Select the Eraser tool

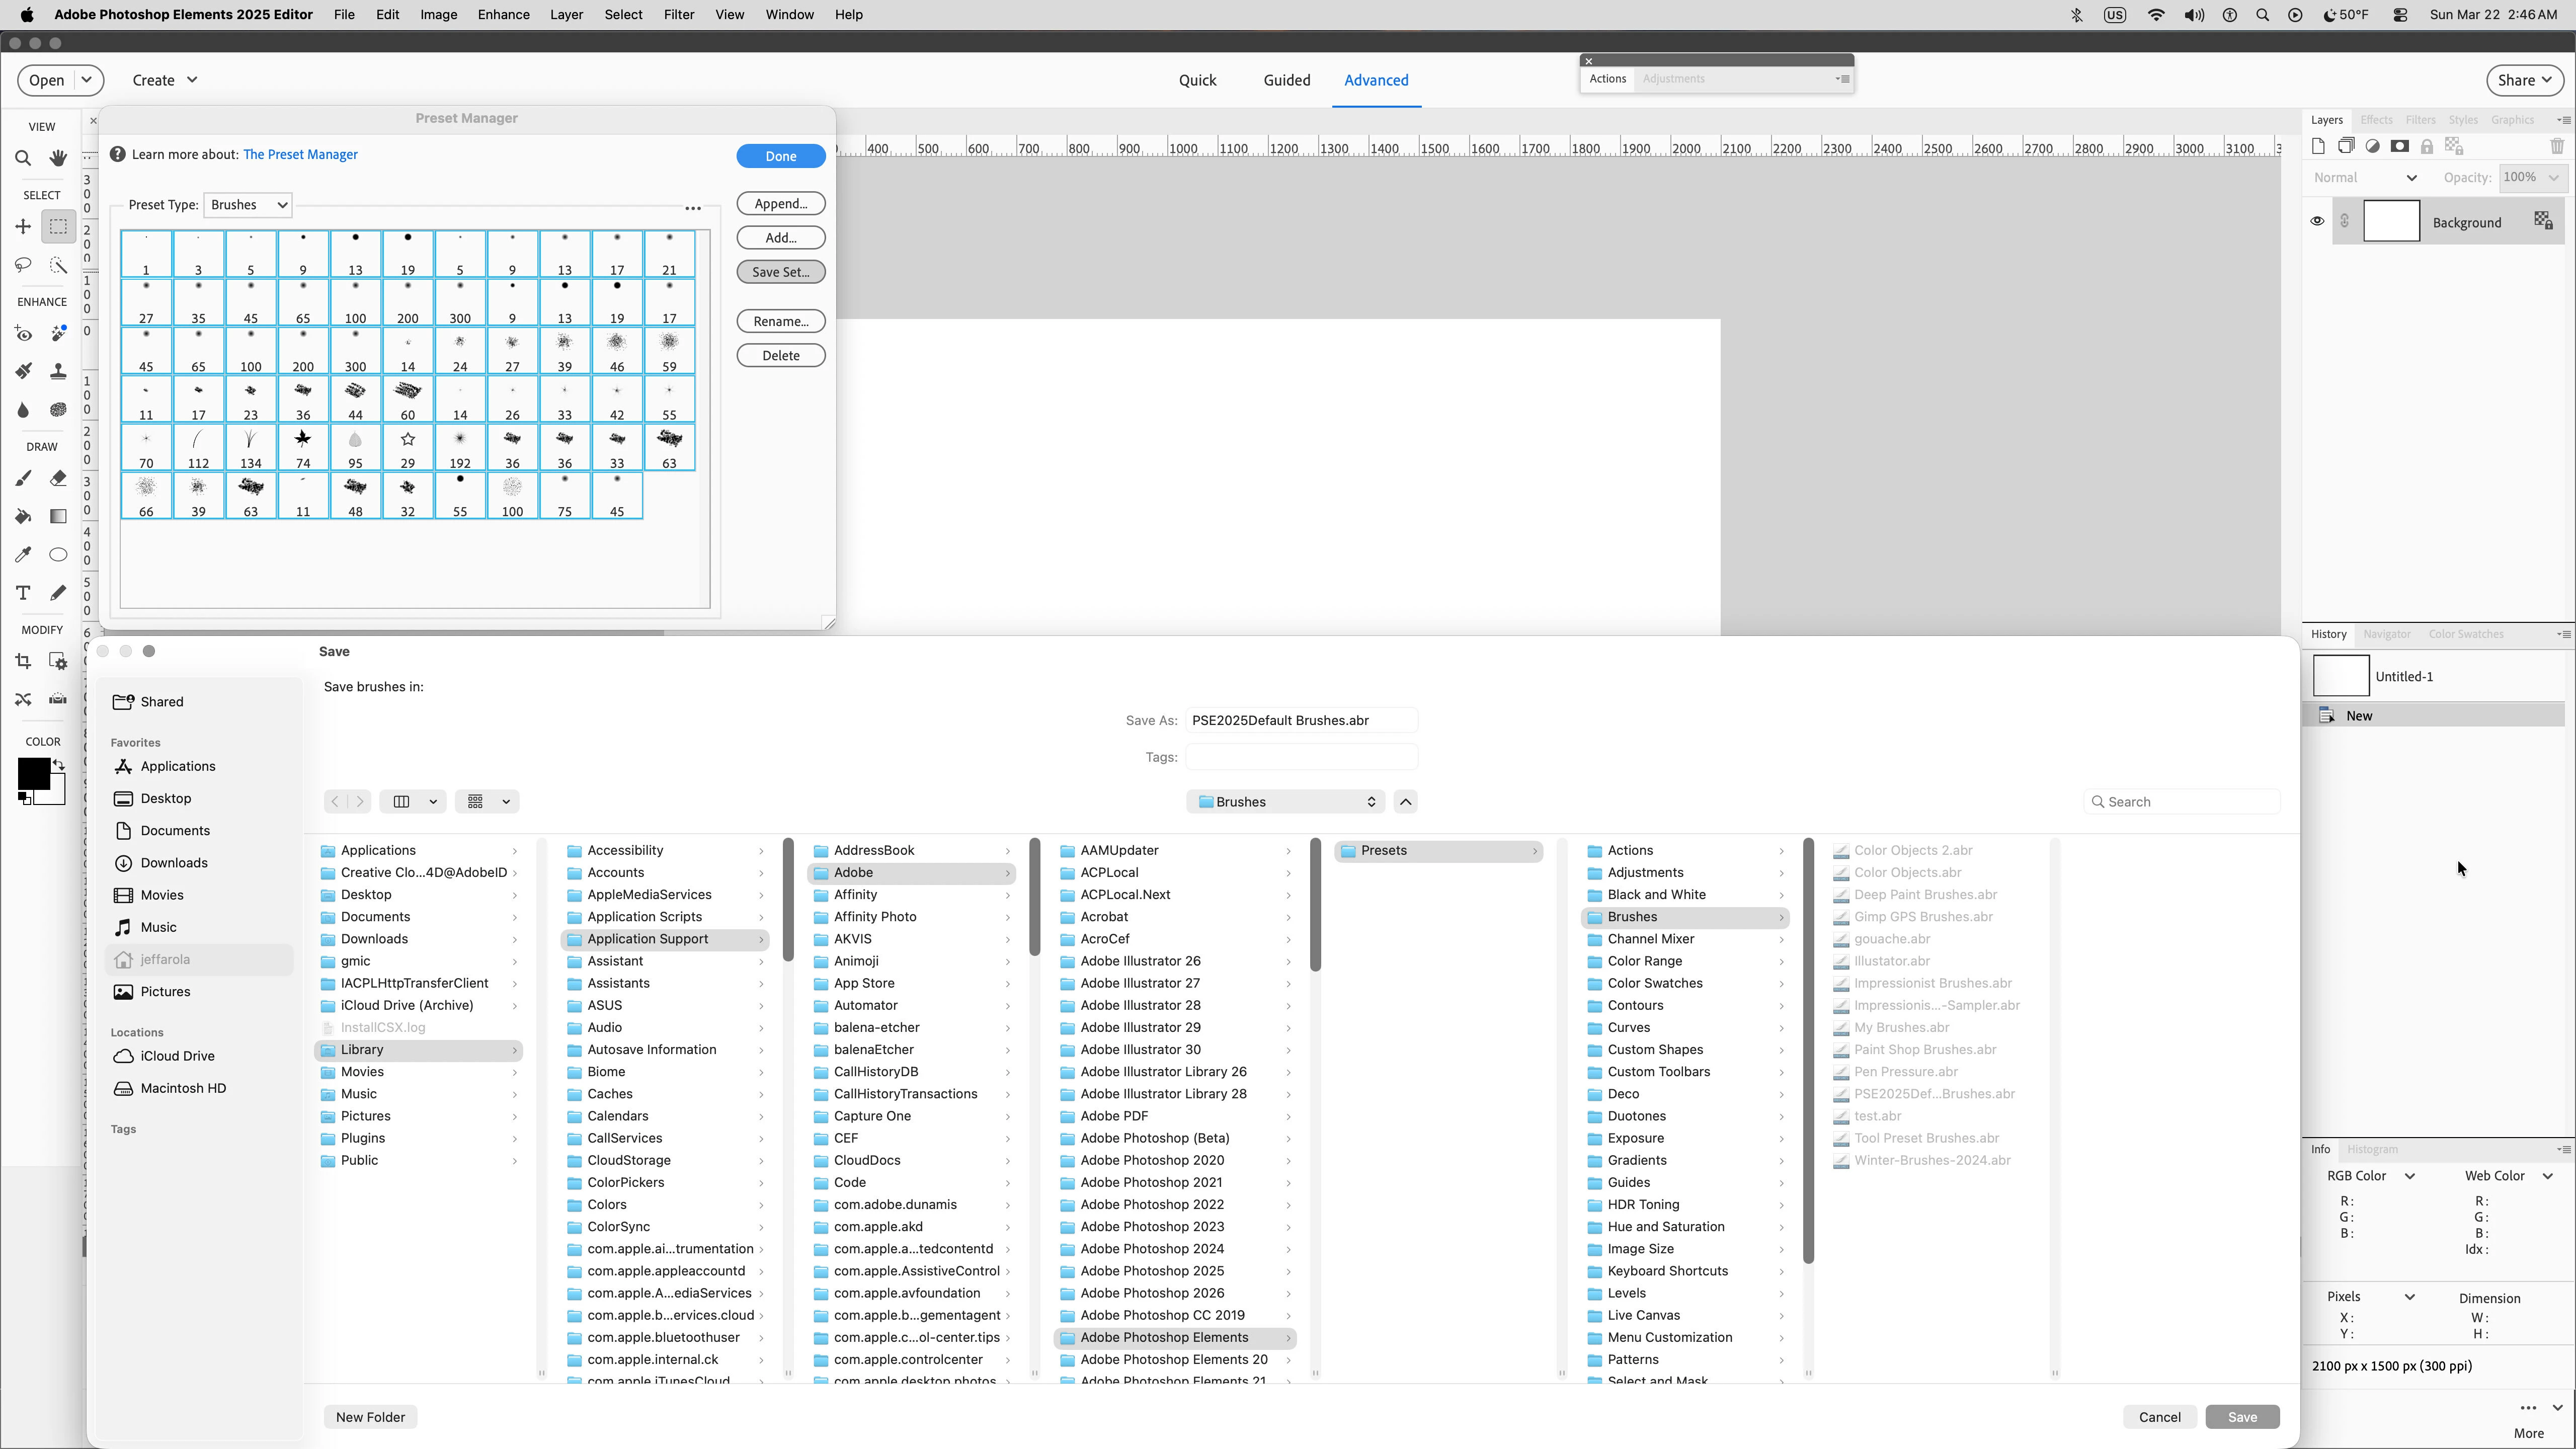(x=58, y=478)
